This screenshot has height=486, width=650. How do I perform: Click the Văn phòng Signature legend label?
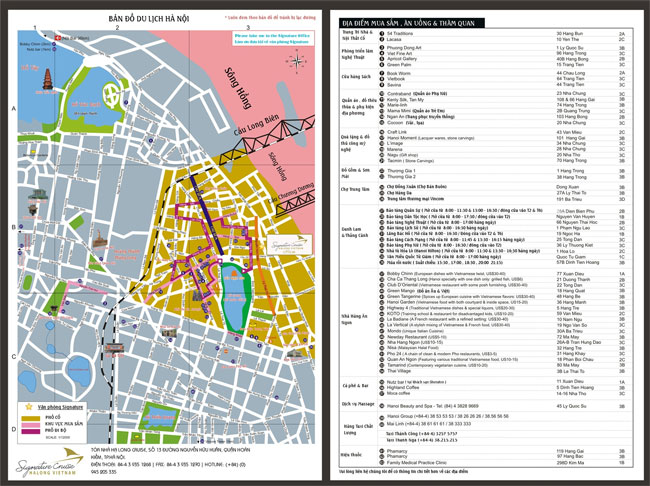point(60,407)
